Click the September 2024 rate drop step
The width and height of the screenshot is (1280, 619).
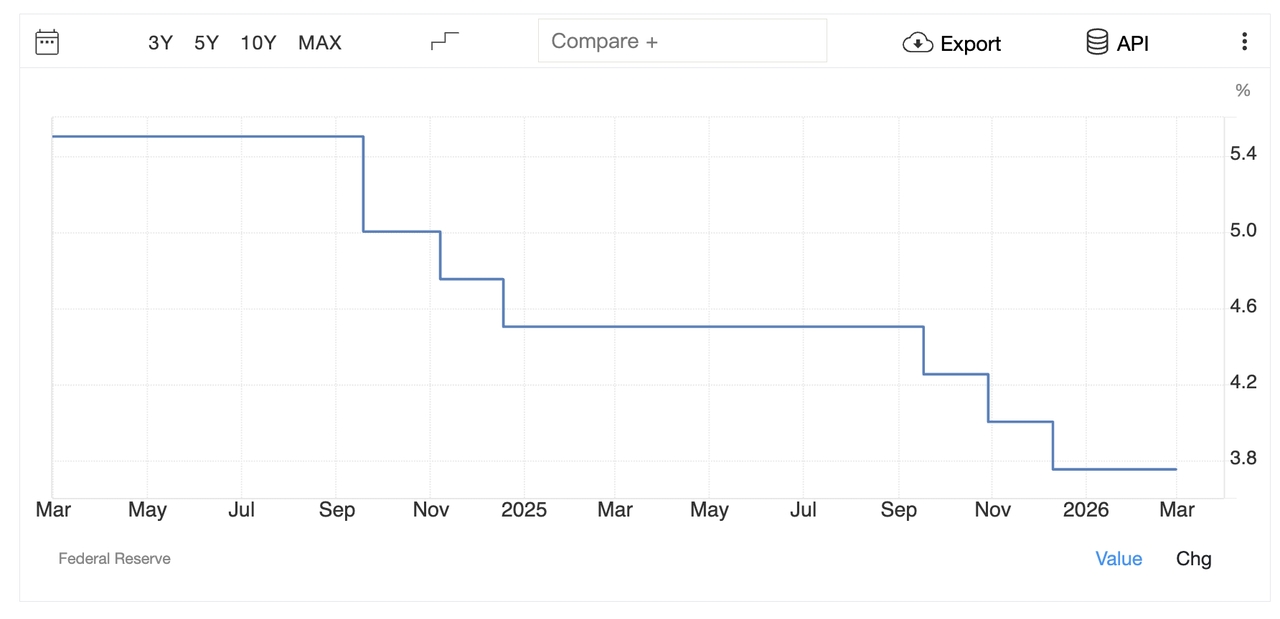click(363, 184)
